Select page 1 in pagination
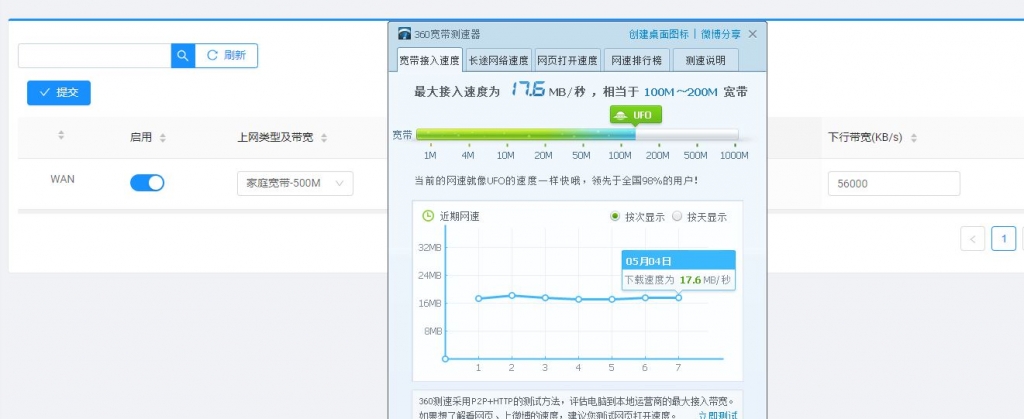This screenshot has height=419, width=1024. pos(1004,239)
